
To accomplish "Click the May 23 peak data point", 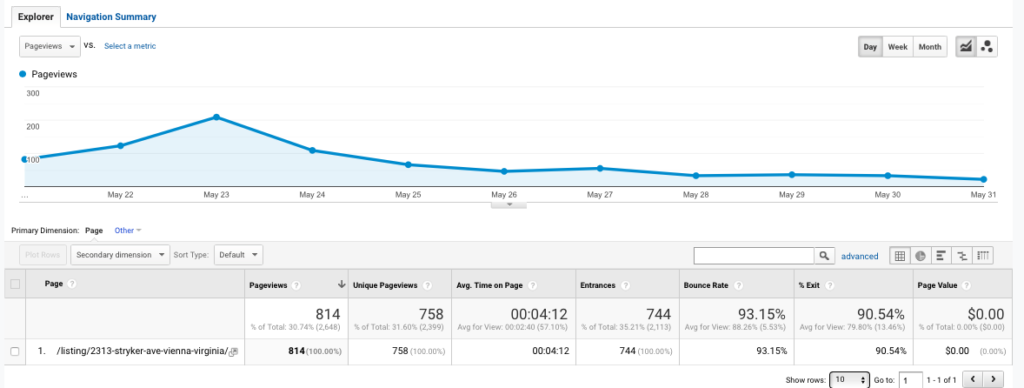I will (x=216, y=117).
